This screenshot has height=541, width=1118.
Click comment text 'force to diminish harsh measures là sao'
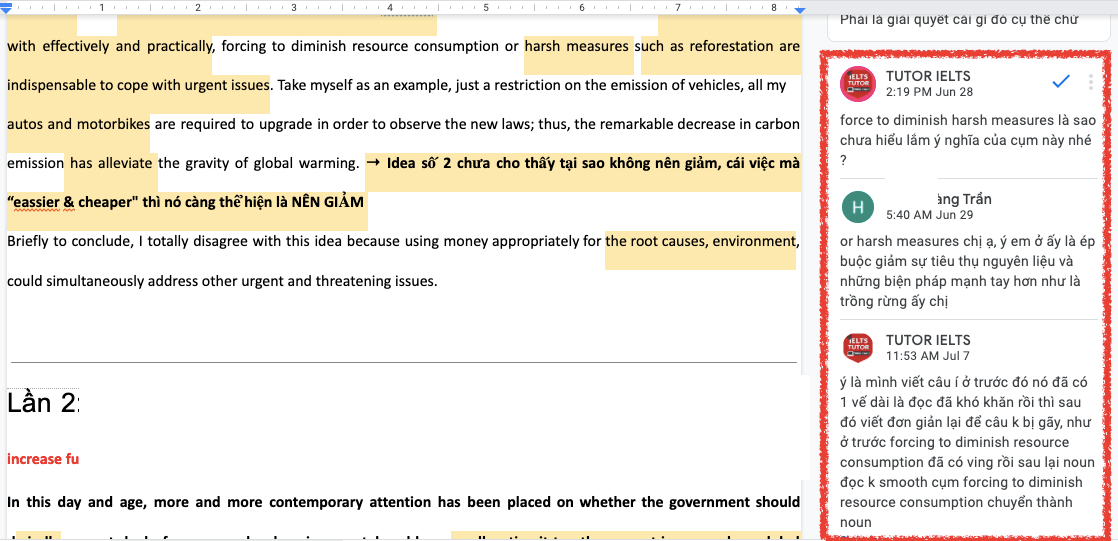(x=968, y=119)
